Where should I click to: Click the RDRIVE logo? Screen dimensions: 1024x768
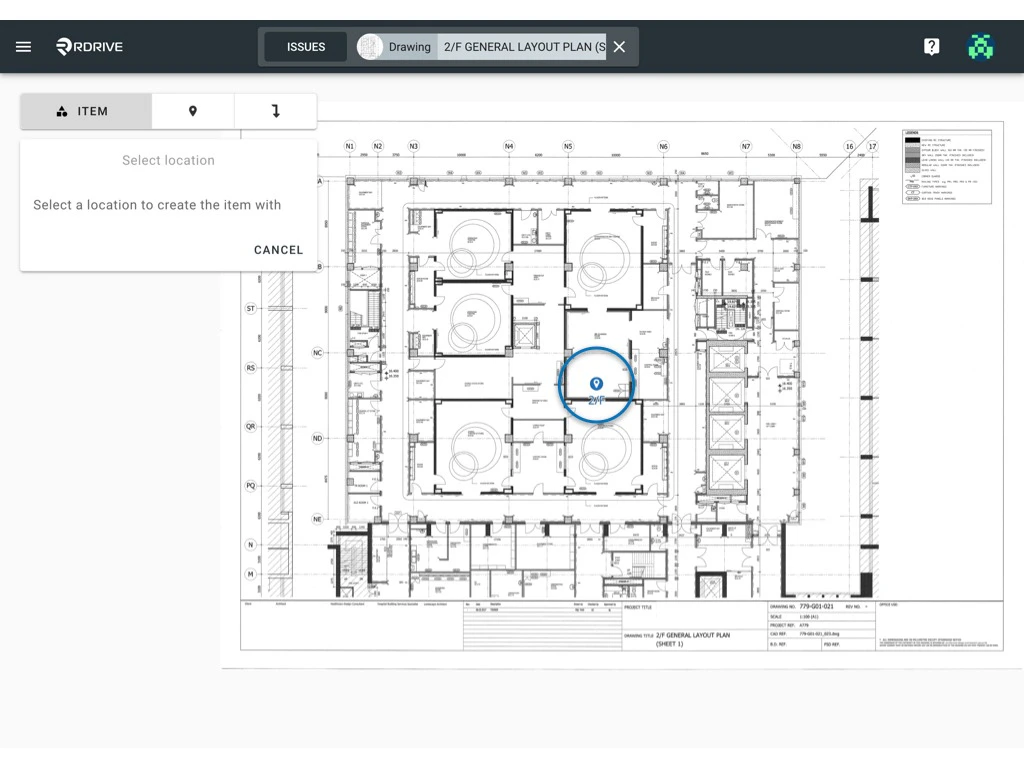(89, 46)
